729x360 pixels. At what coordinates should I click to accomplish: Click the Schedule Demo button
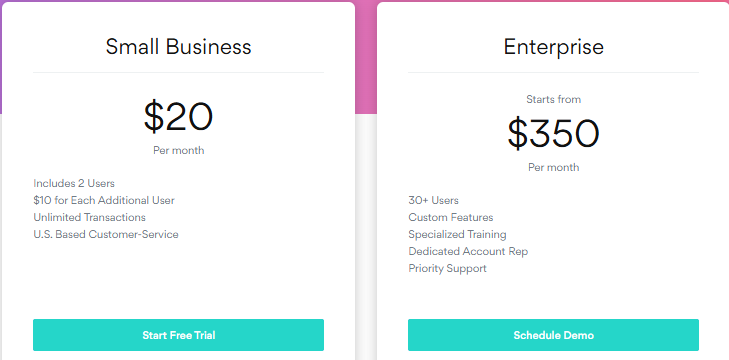coord(553,335)
